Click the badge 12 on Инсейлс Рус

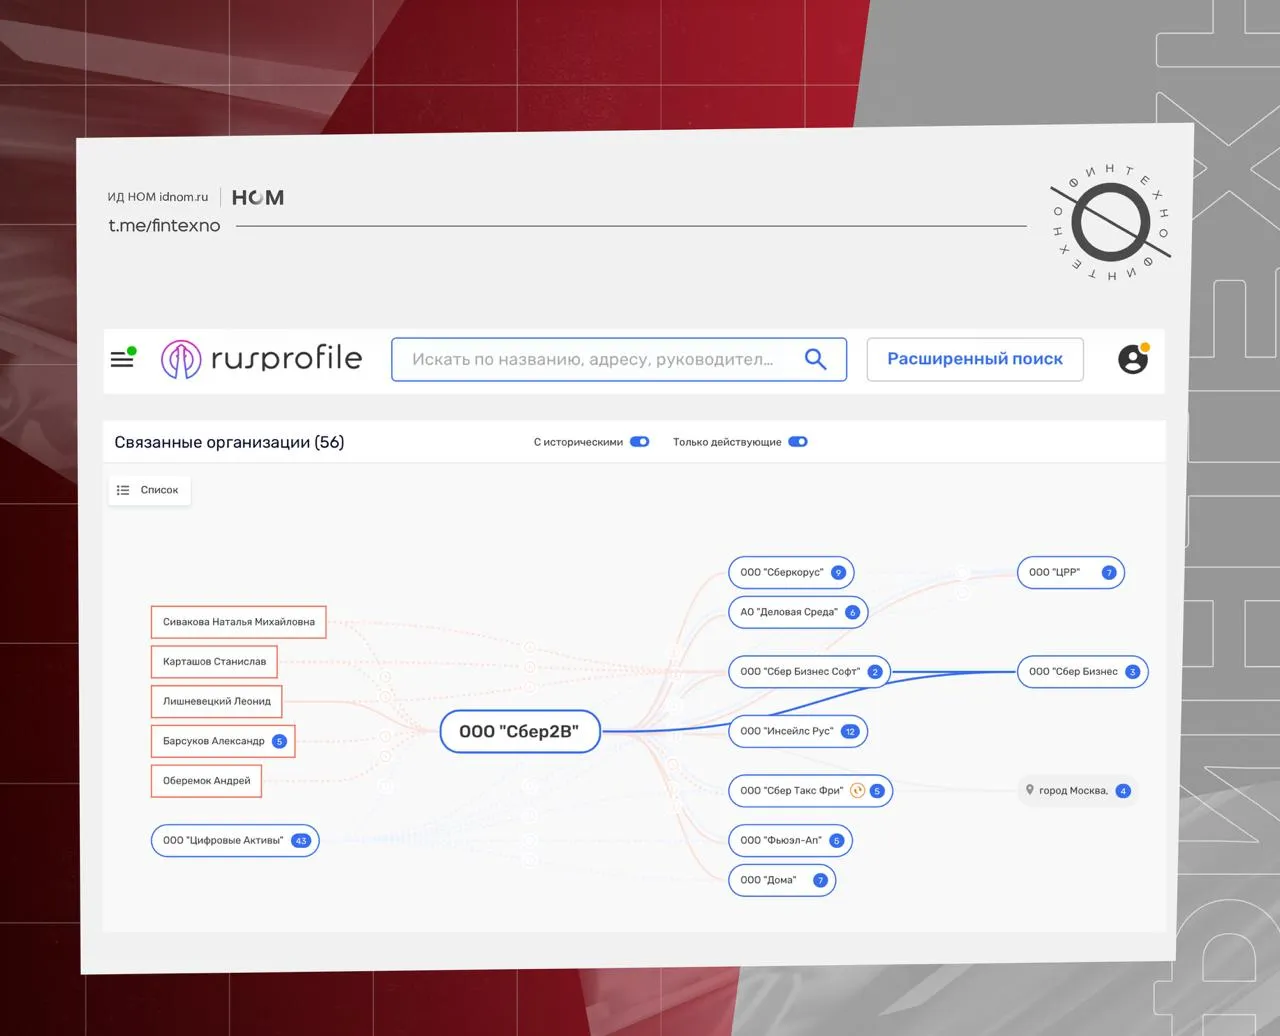850,732
